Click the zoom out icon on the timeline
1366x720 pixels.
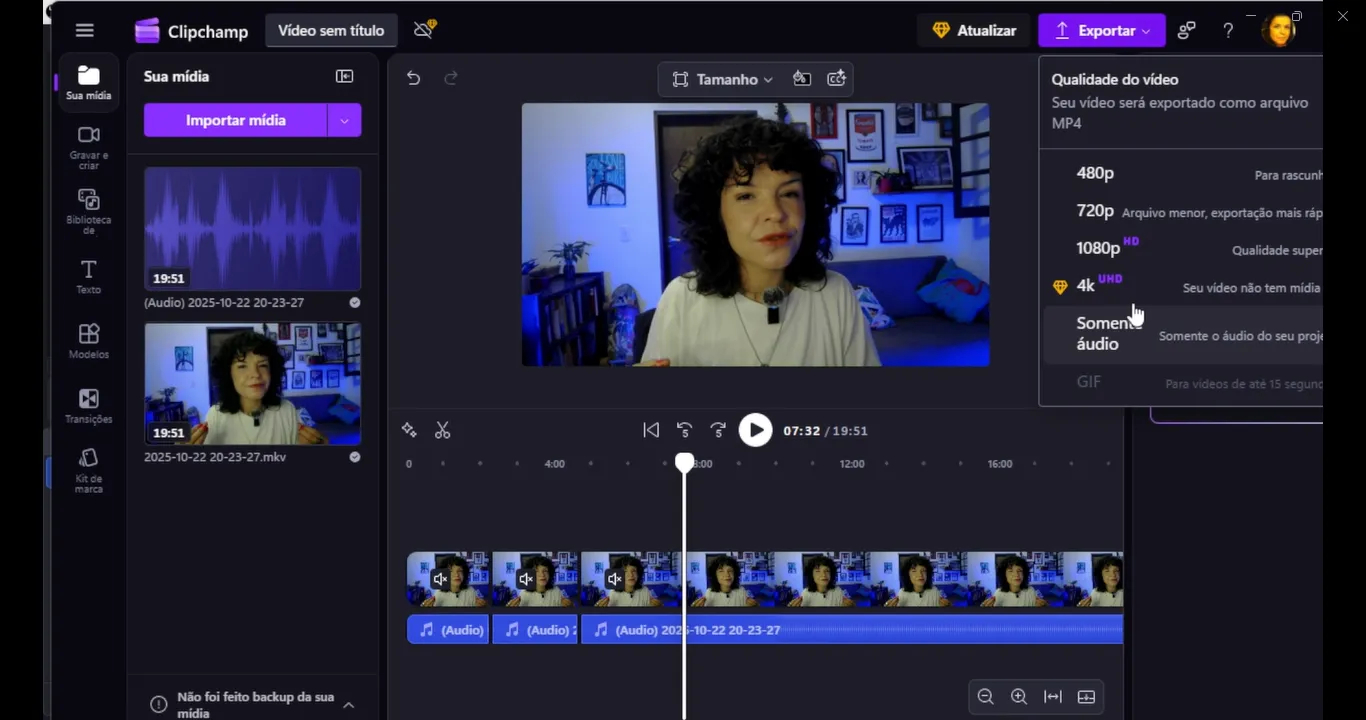coord(985,696)
